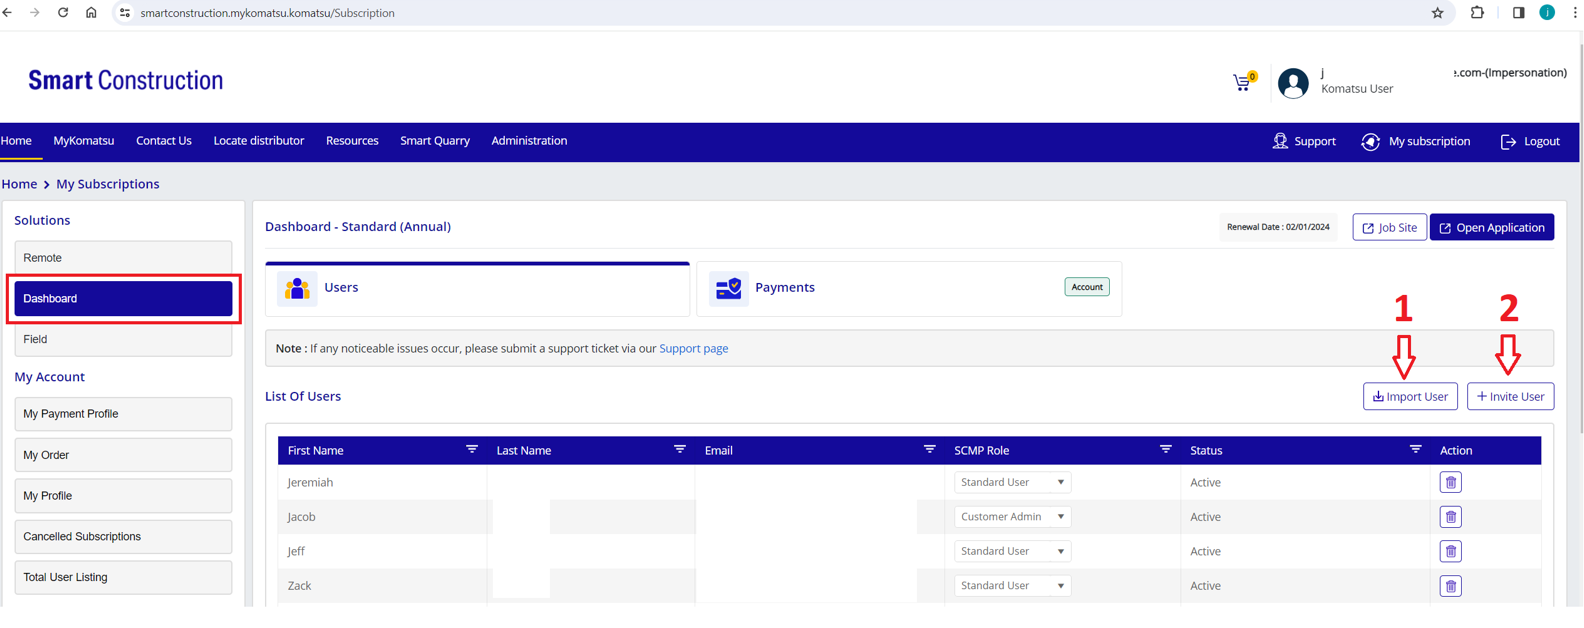Open the Administration menu

pyautogui.click(x=529, y=141)
